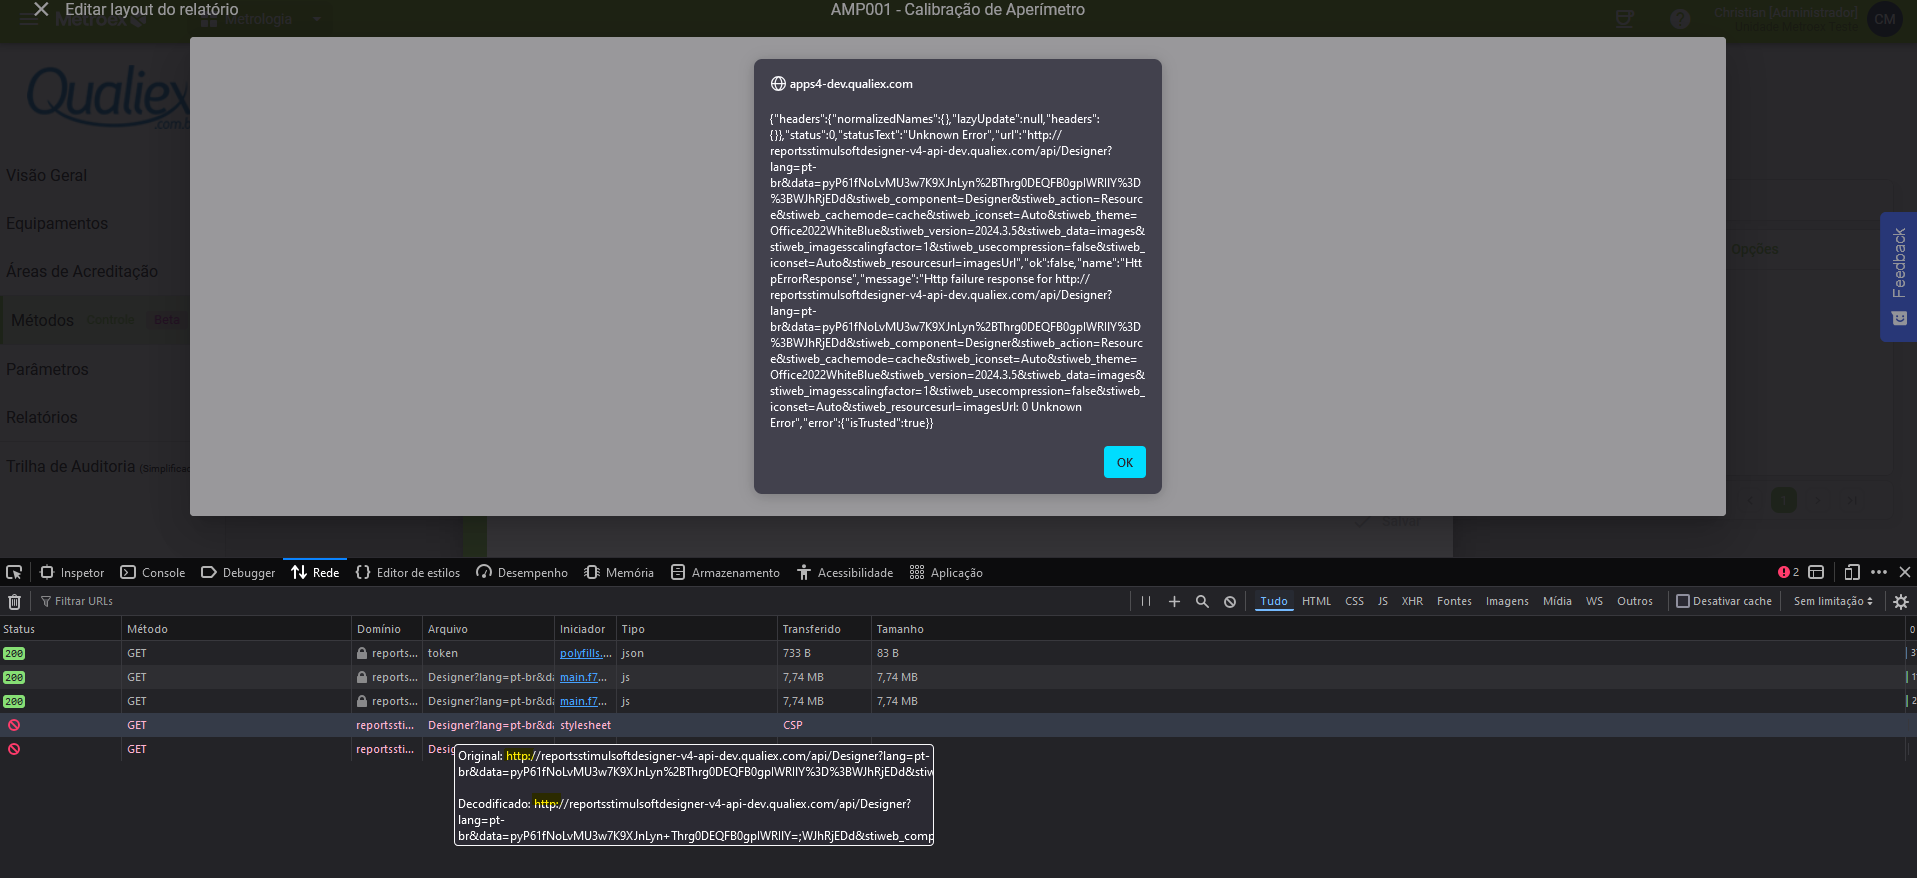This screenshot has height=878, width=1917.
Task: Sort by the Arquivo column header
Action: pos(489,629)
